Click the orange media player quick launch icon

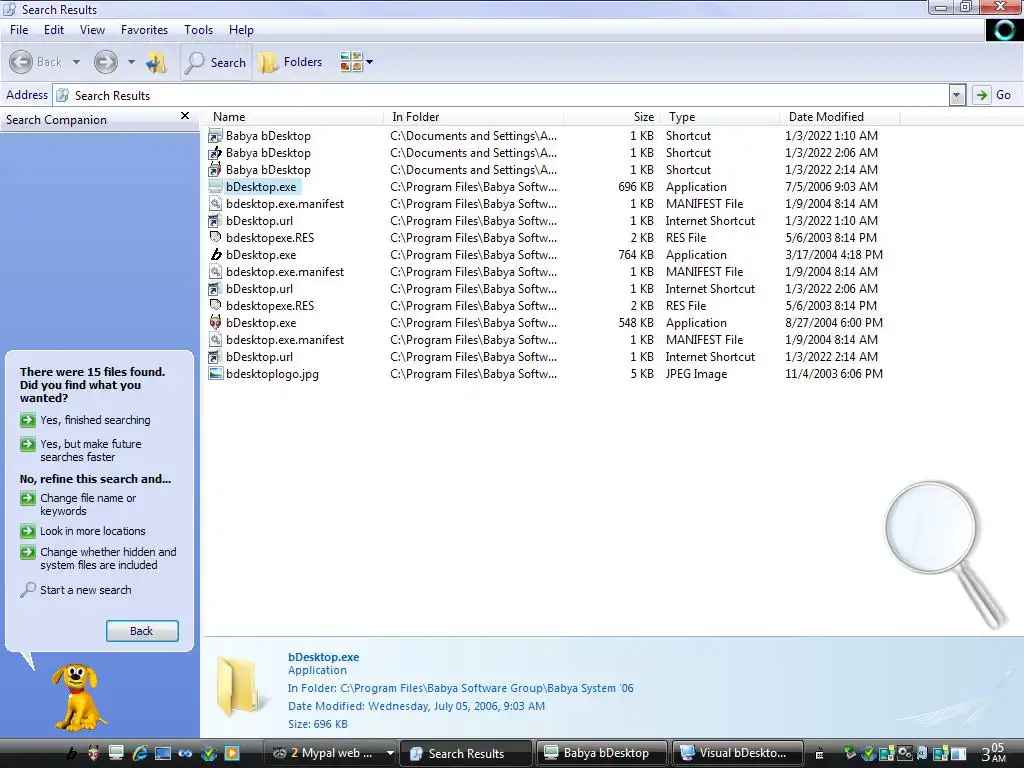(x=231, y=753)
